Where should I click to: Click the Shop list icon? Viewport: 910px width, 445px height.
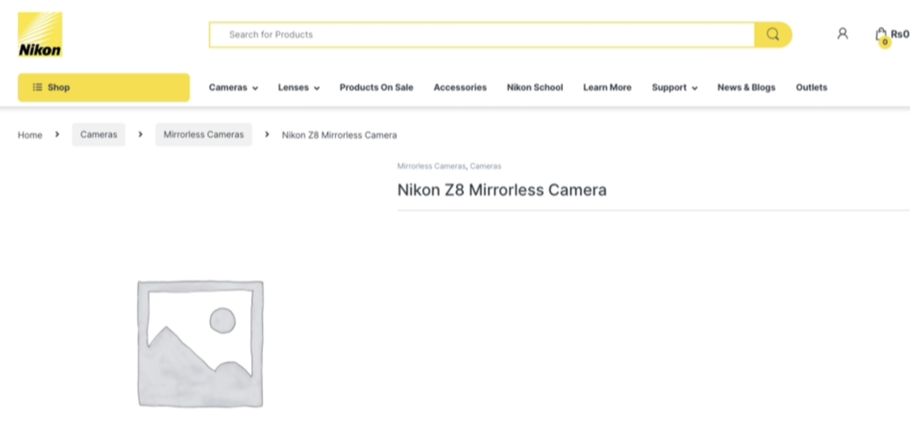37,87
